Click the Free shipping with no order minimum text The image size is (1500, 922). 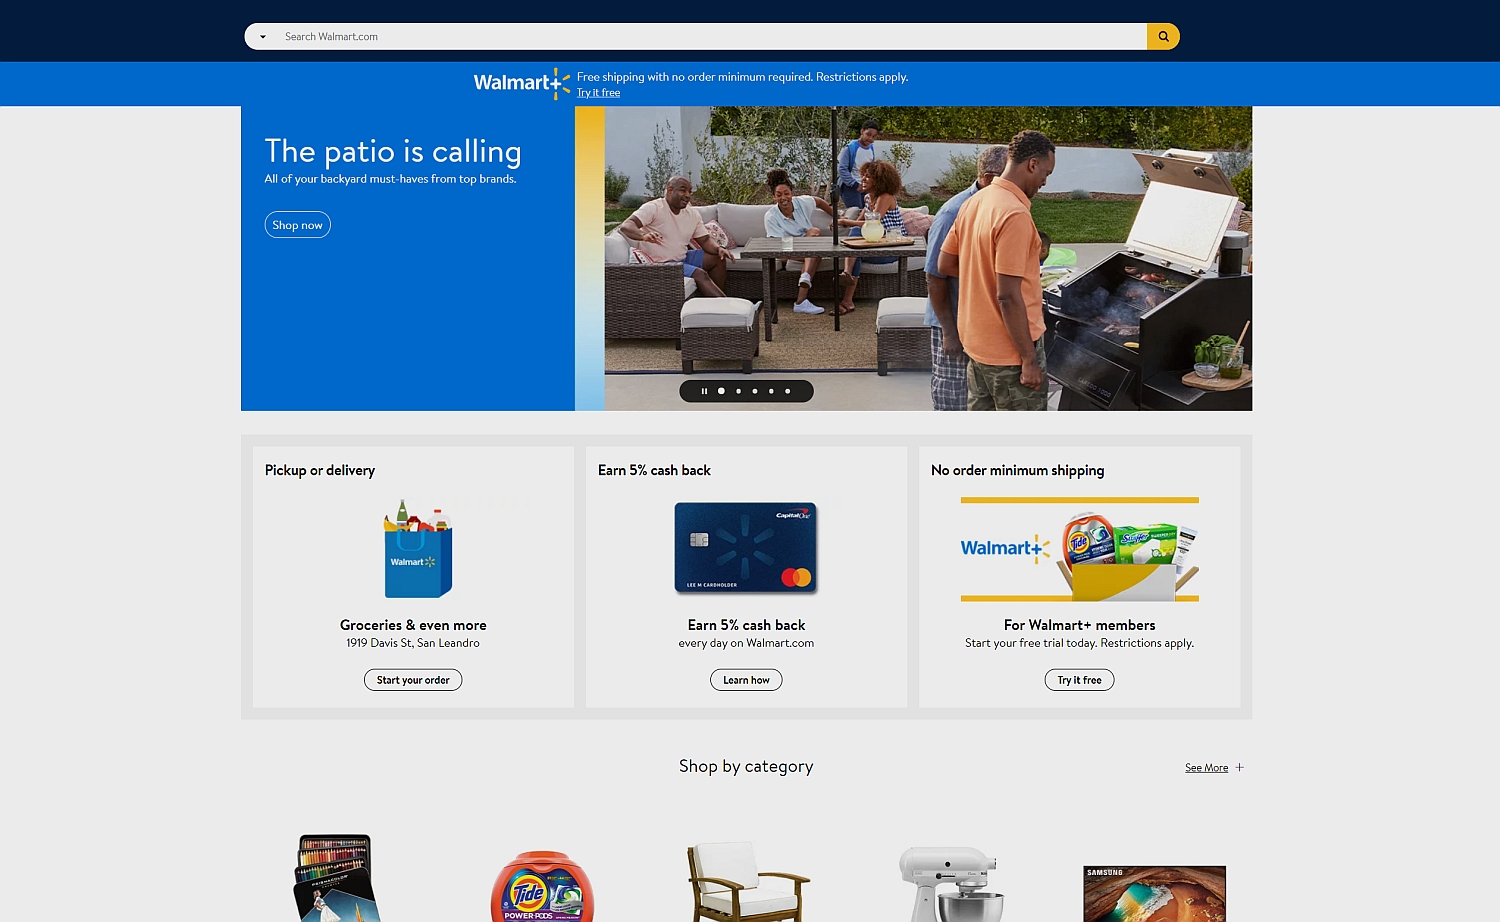pos(742,77)
